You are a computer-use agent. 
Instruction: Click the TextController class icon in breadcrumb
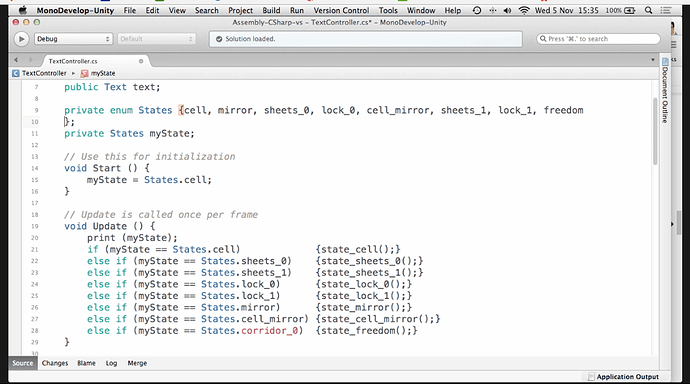click(x=16, y=73)
